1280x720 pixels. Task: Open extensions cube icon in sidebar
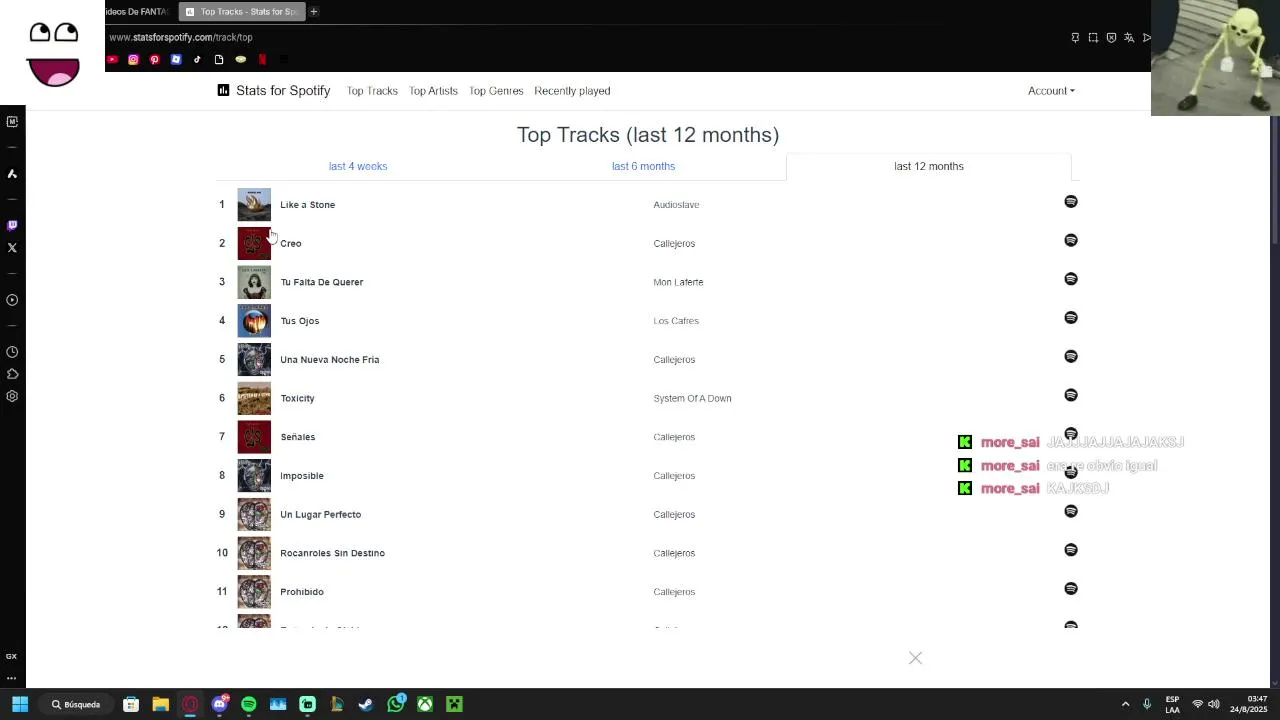coord(12,374)
